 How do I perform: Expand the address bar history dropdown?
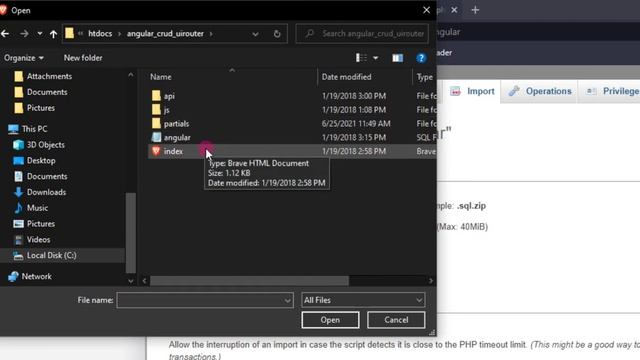(255, 34)
